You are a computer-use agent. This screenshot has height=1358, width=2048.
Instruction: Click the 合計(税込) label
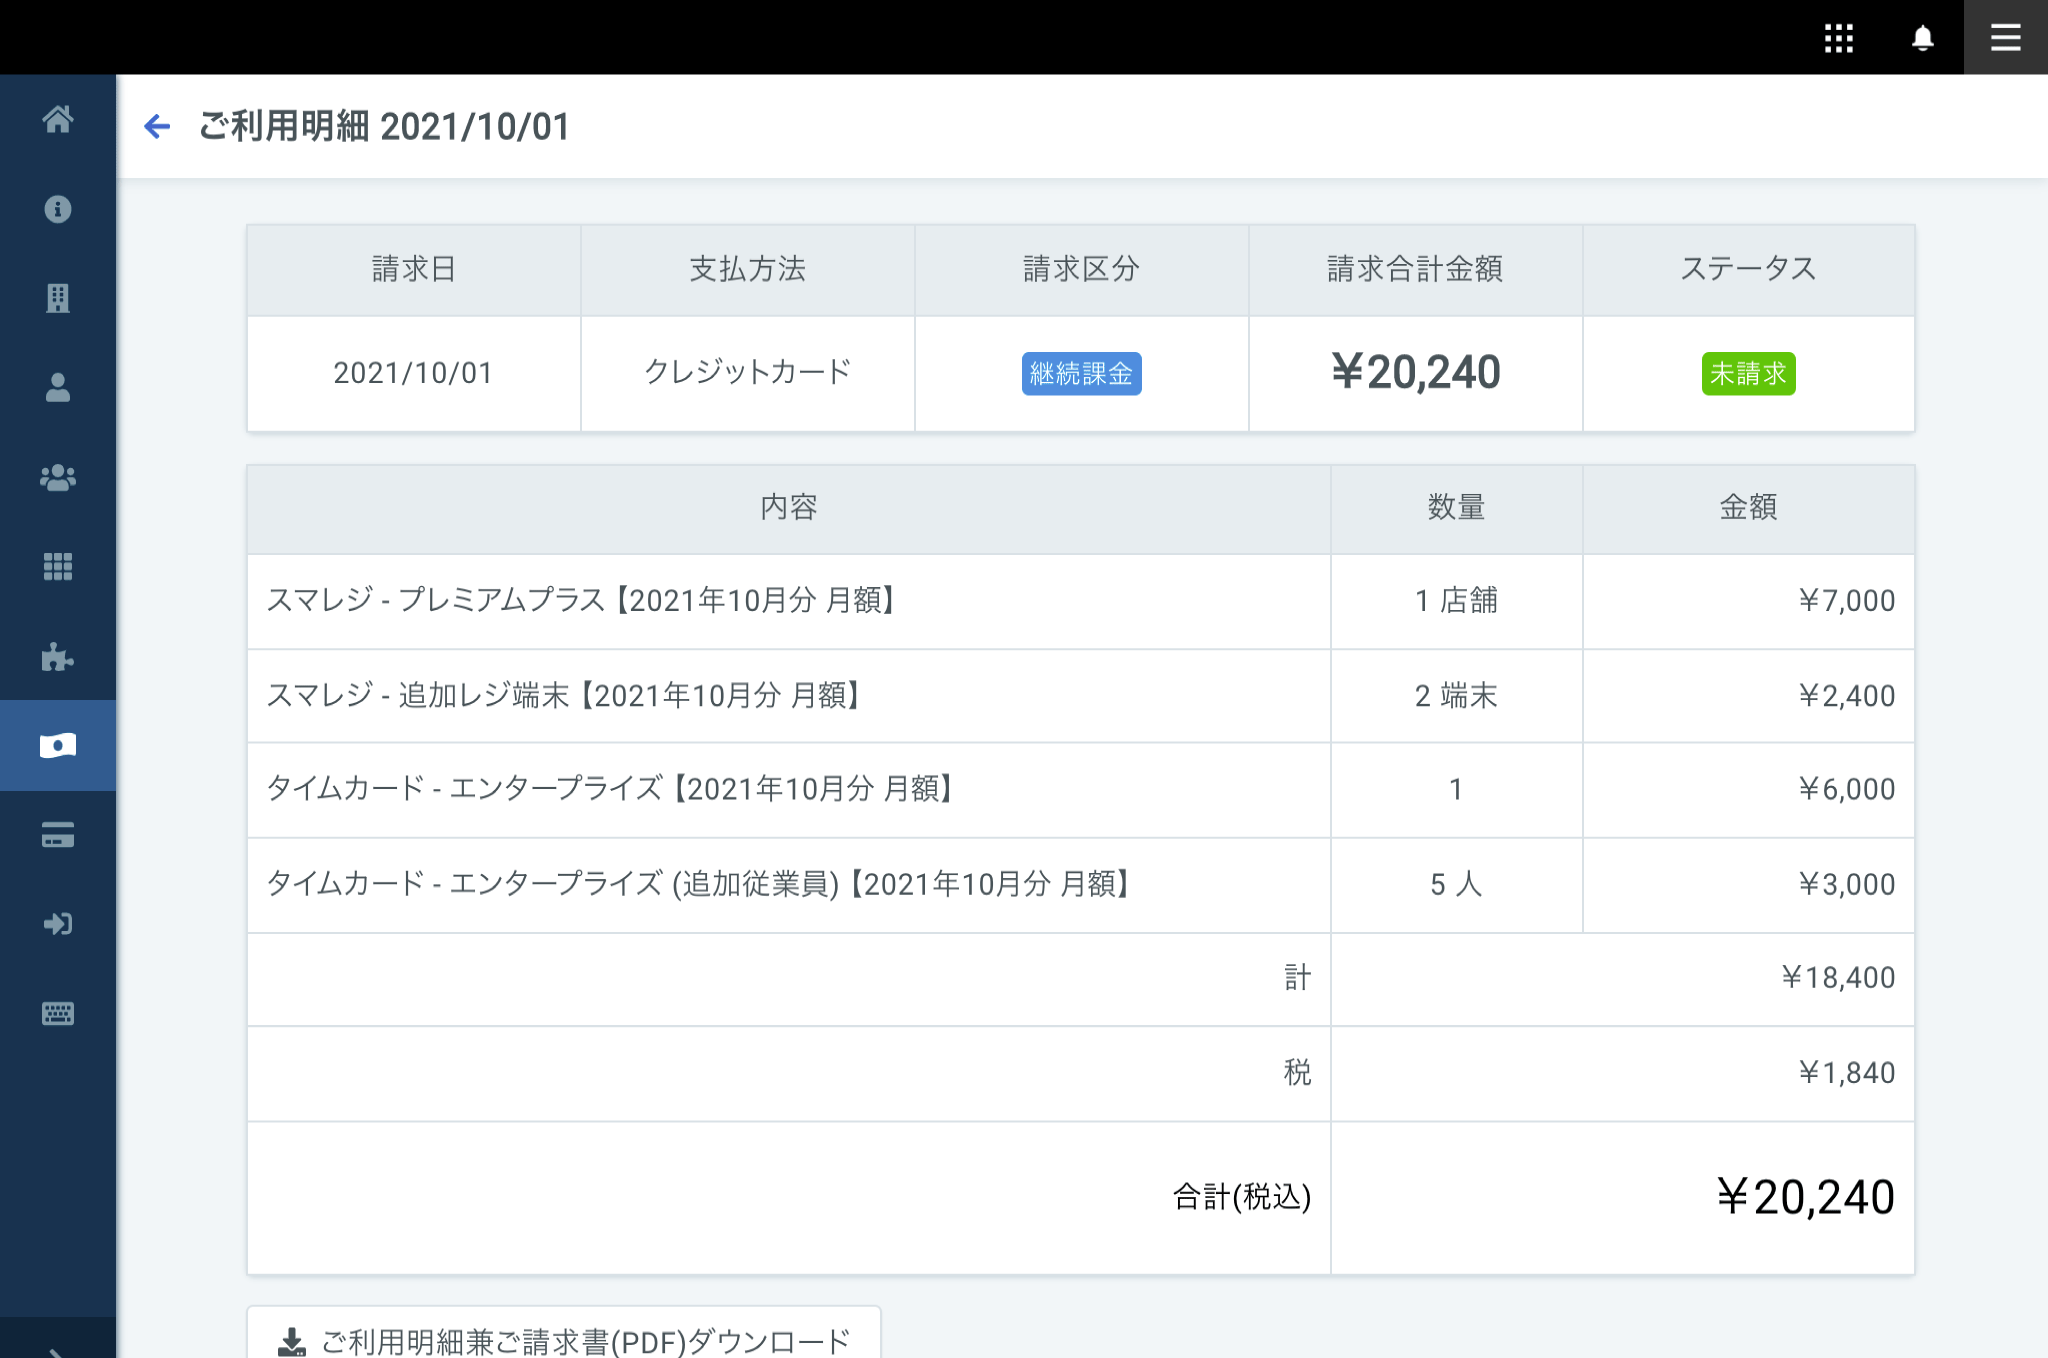click(x=1241, y=1197)
